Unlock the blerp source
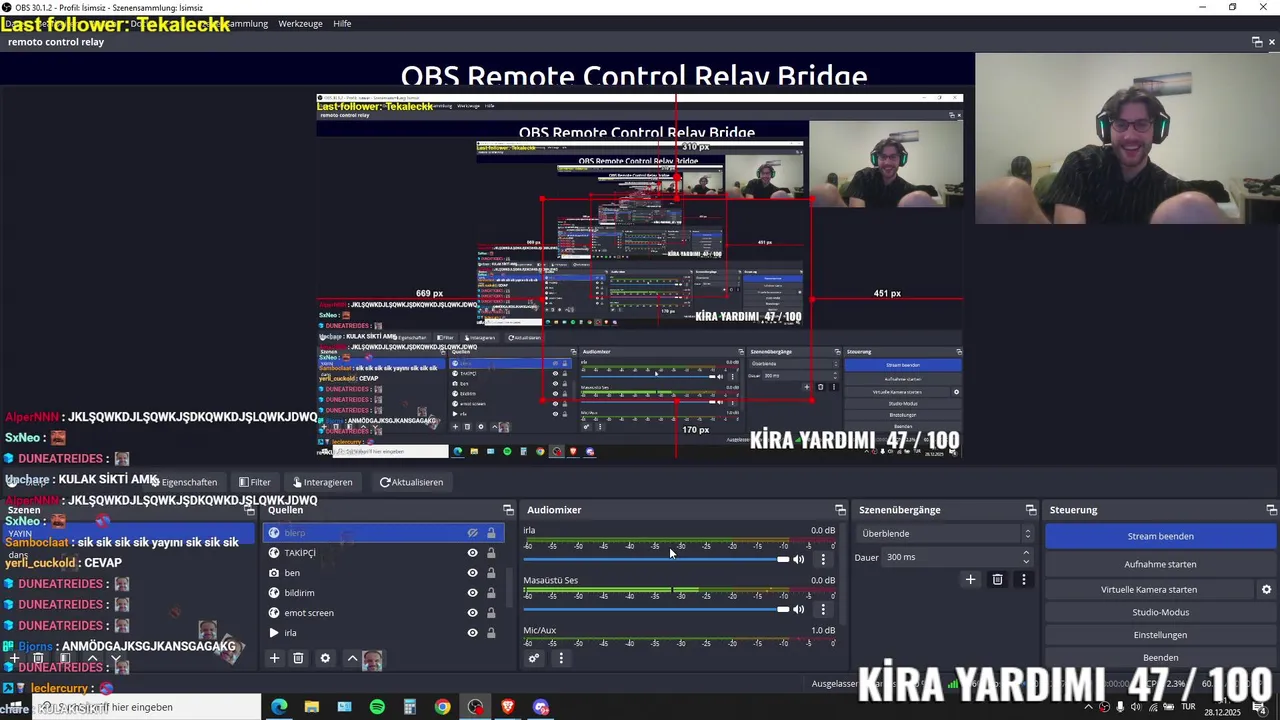 pyautogui.click(x=491, y=533)
